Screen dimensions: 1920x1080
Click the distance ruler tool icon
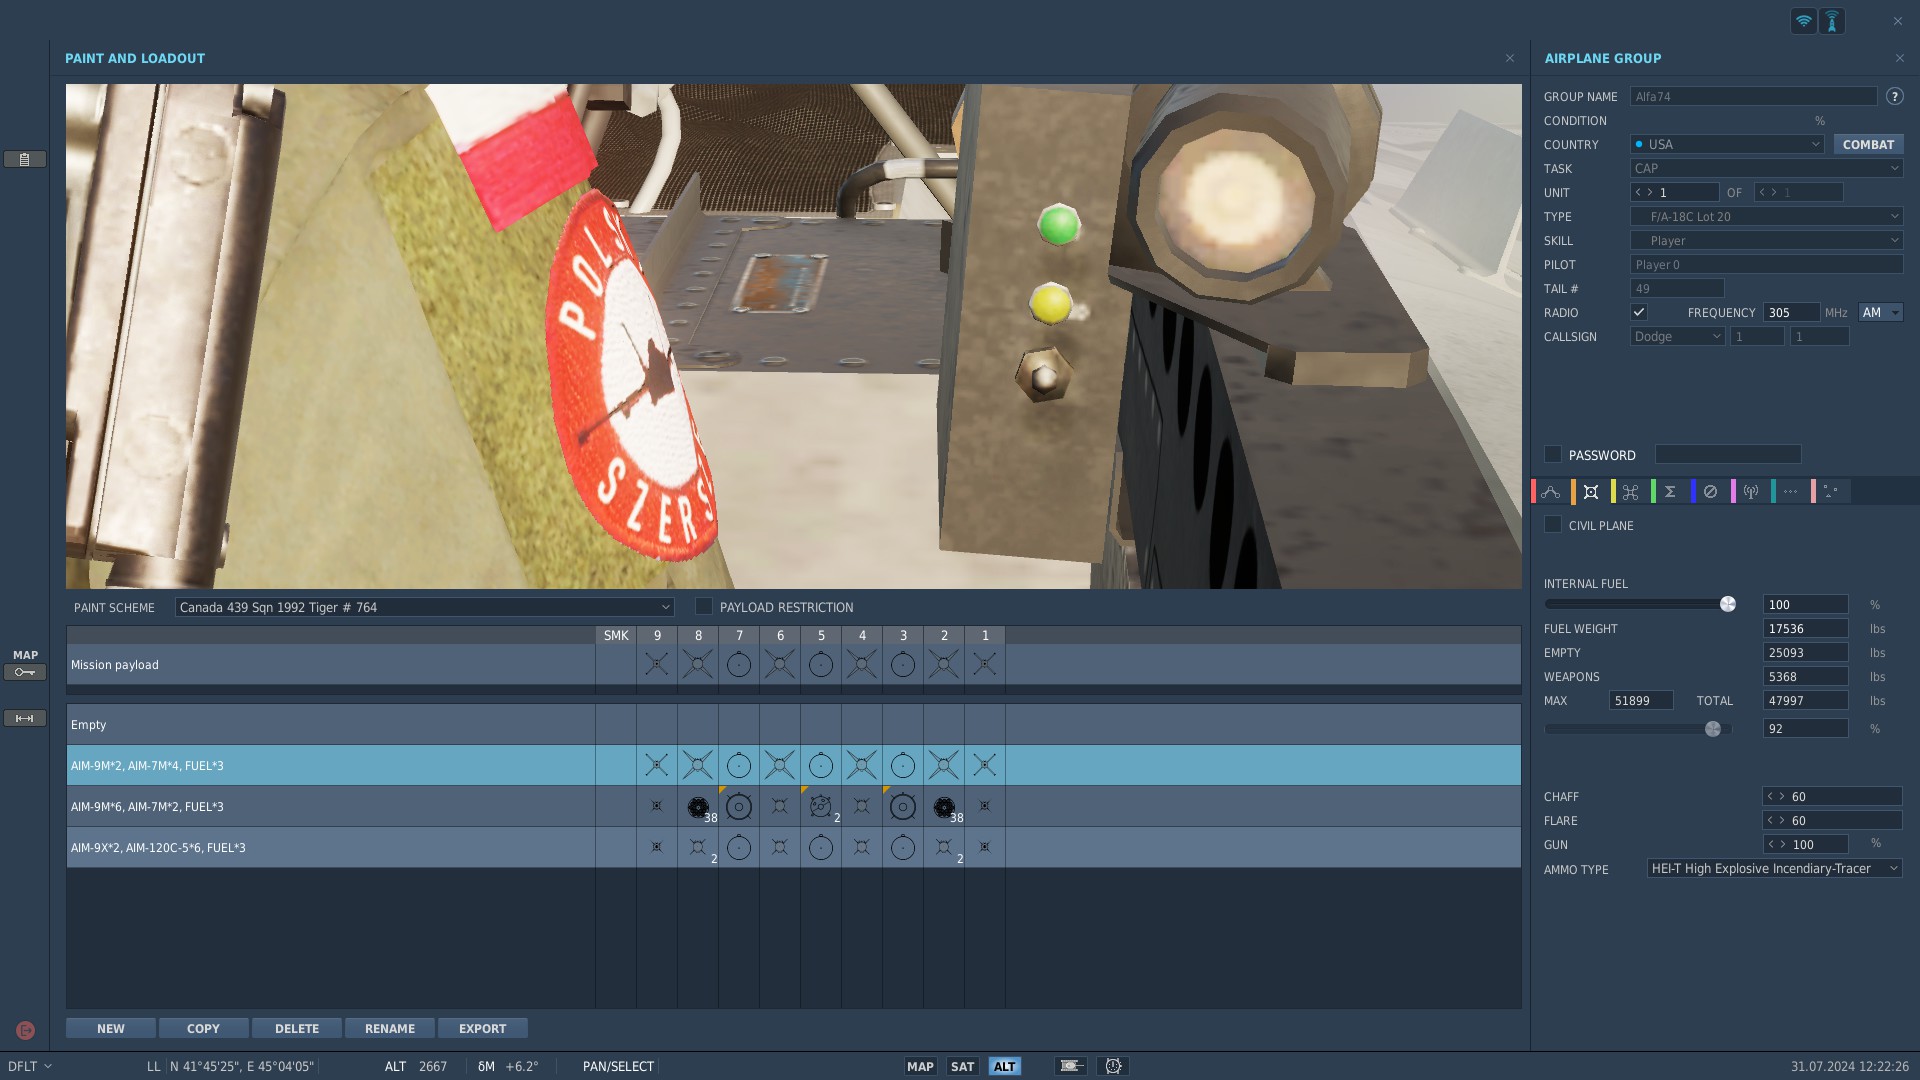click(25, 718)
